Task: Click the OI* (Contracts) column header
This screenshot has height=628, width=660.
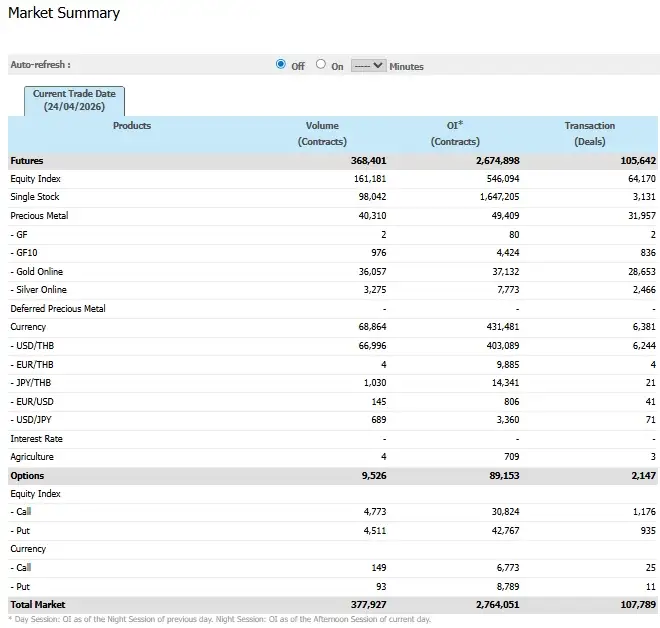Action: [x=455, y=133]
